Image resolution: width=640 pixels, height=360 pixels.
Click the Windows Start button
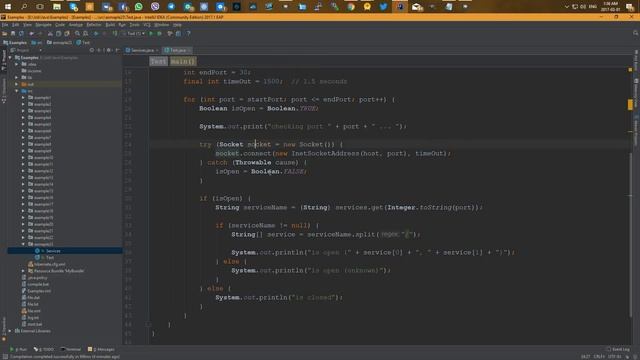7,7
